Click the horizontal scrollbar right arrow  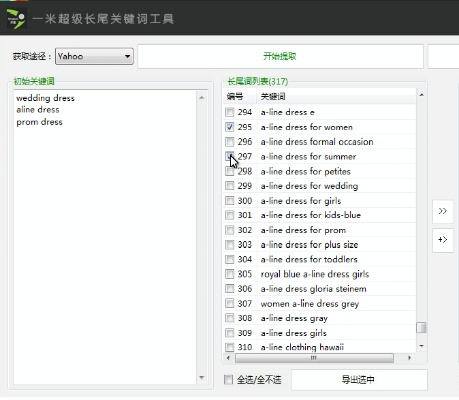pos(410,358)
